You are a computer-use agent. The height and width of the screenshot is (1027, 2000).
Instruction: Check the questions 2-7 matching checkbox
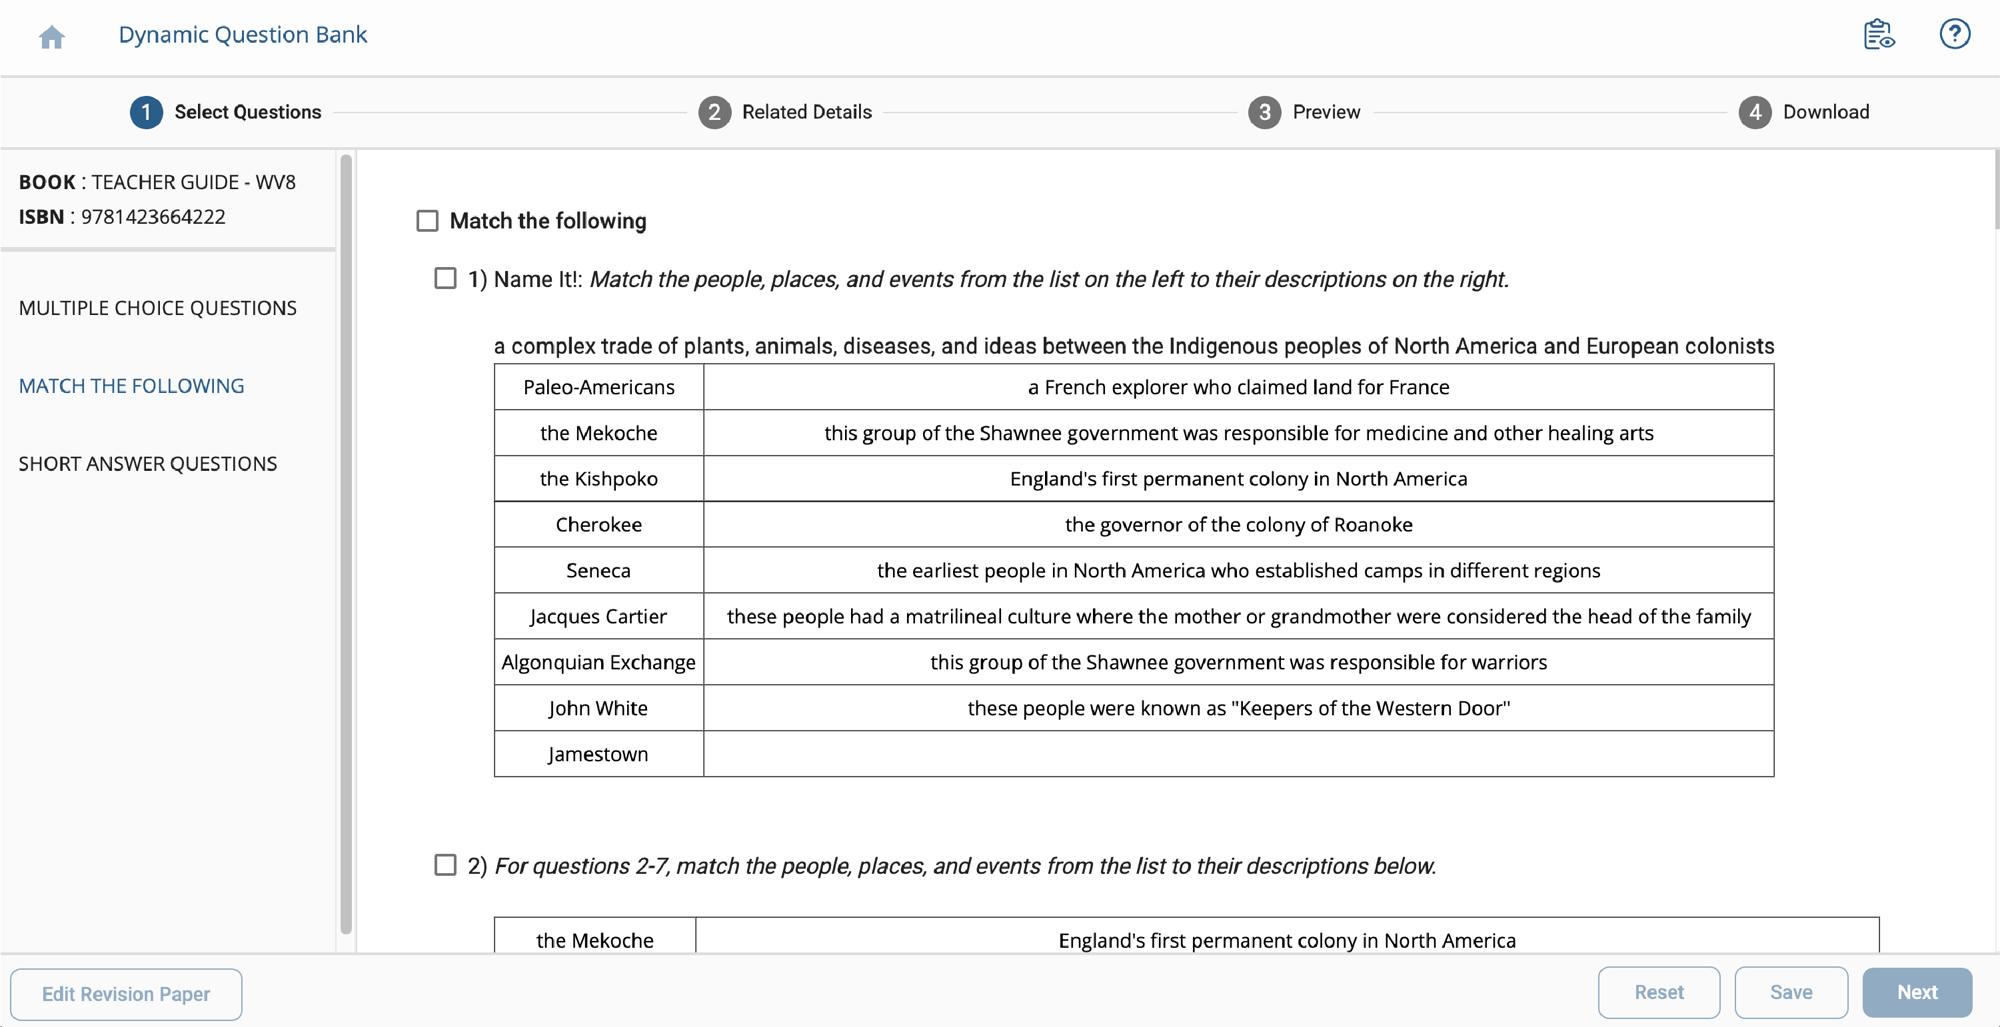(x=445, y=865)
